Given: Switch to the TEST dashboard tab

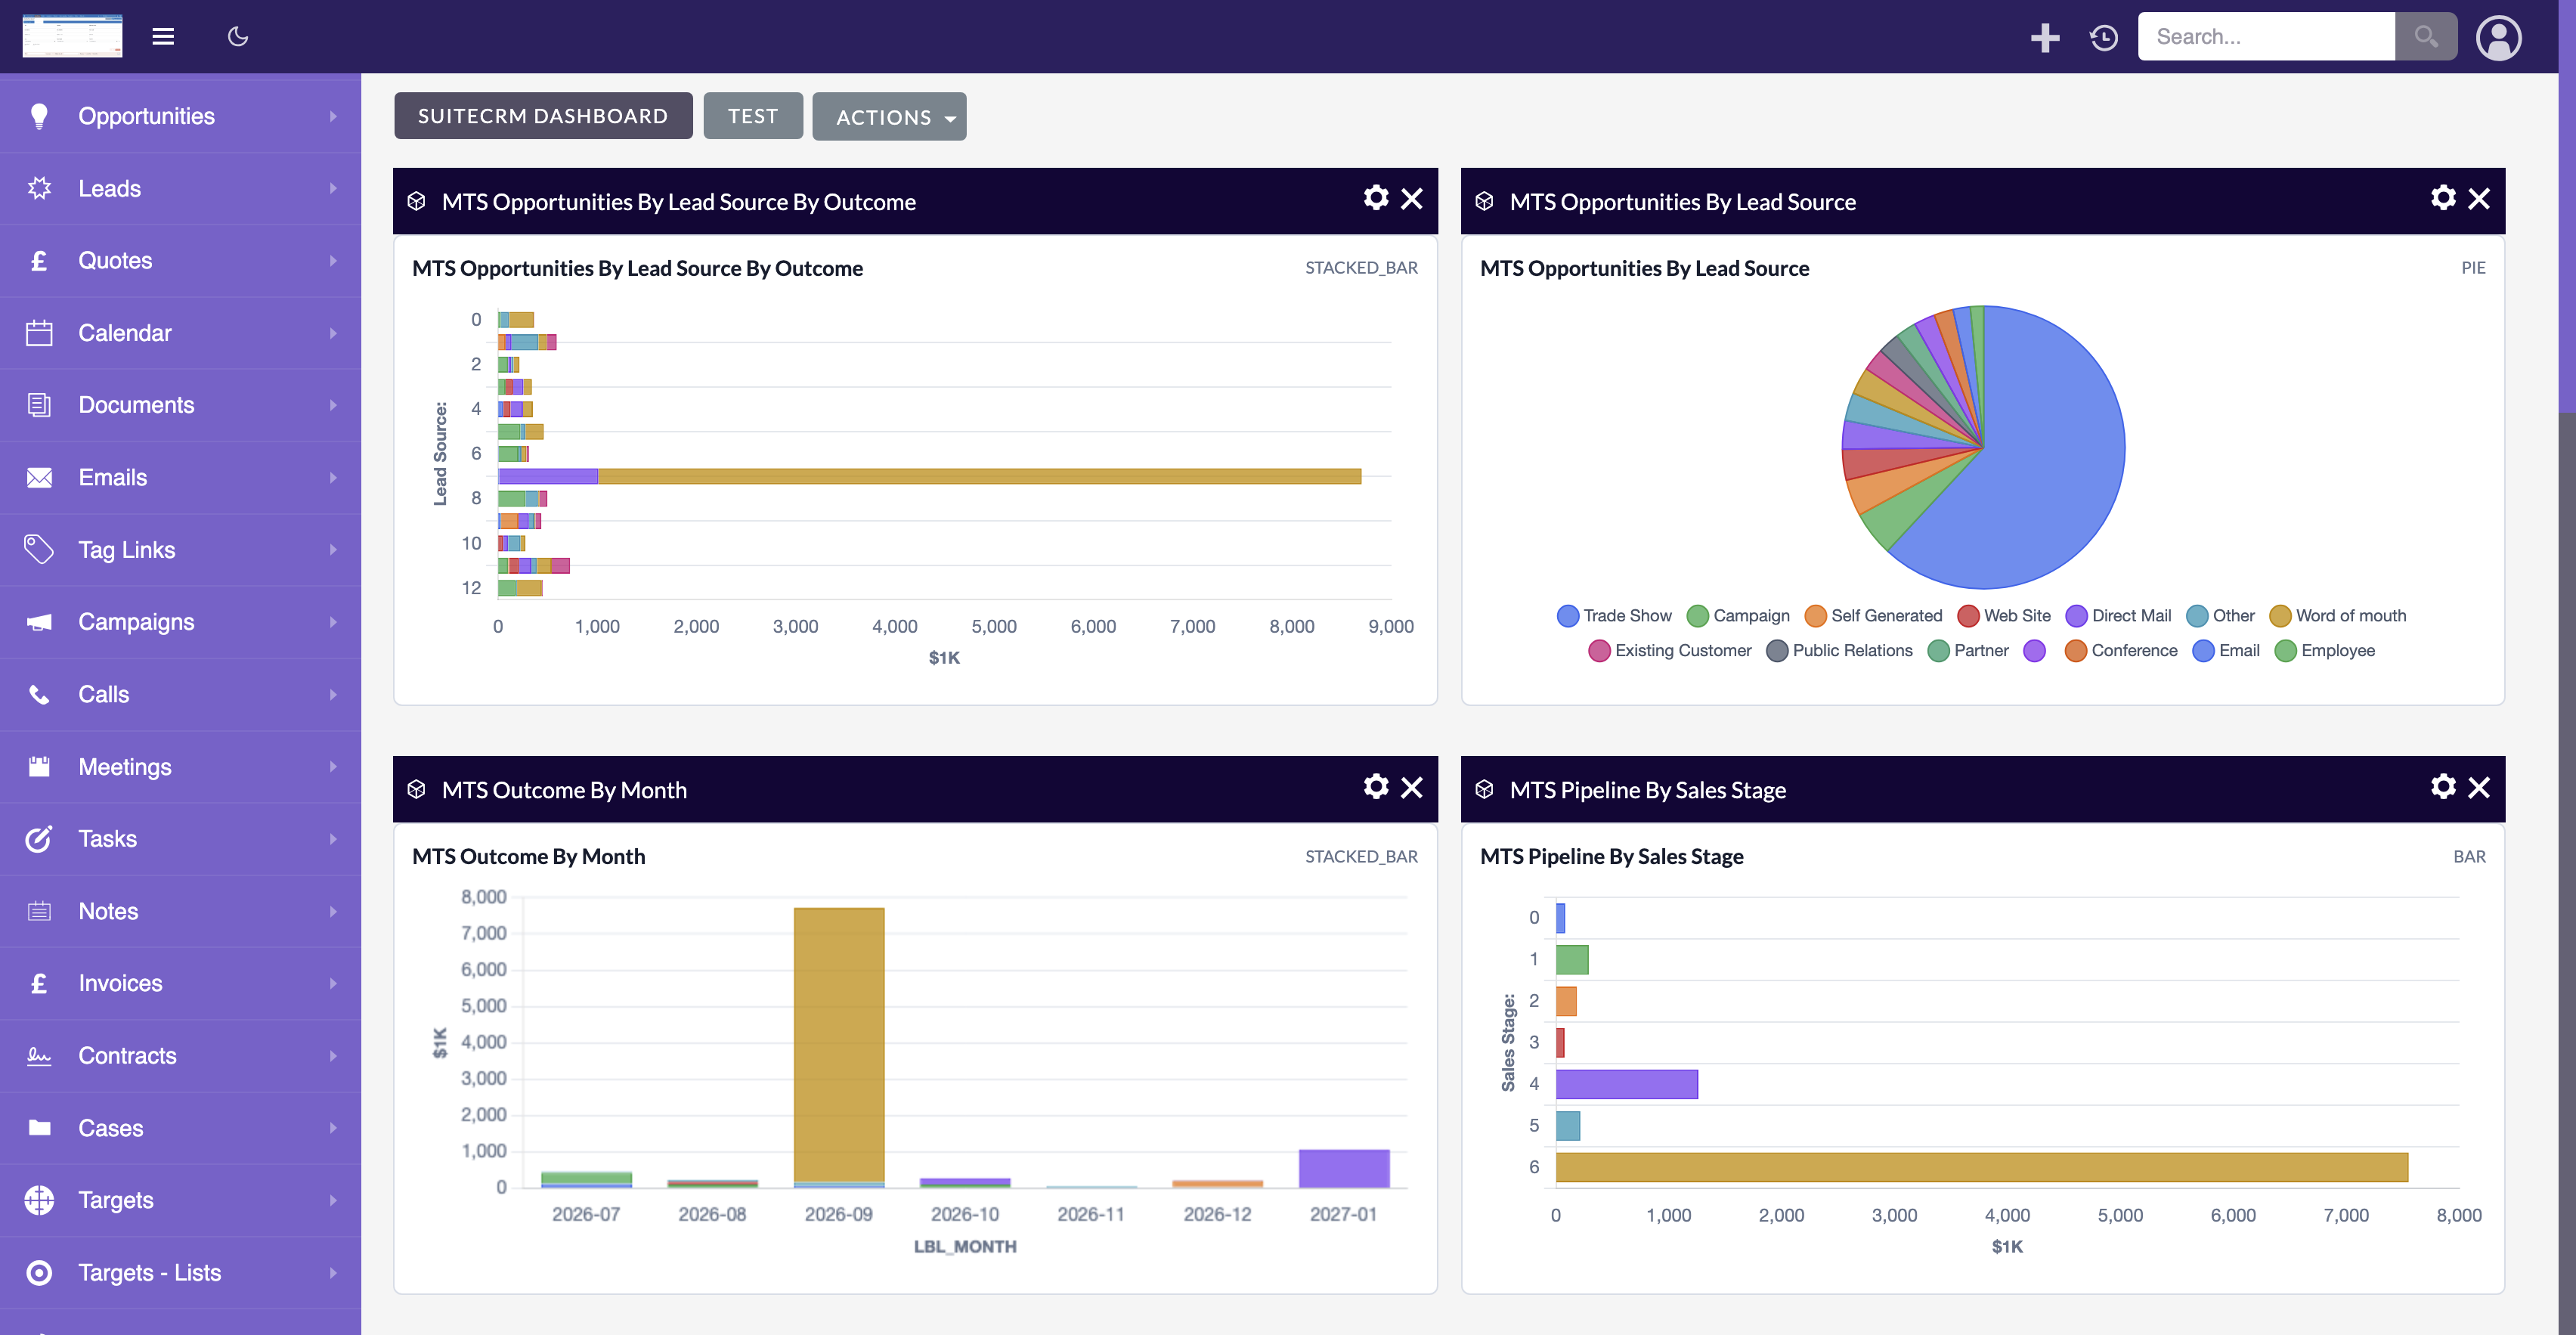Looking at the screenshot, I should click(x=753, y=116).
